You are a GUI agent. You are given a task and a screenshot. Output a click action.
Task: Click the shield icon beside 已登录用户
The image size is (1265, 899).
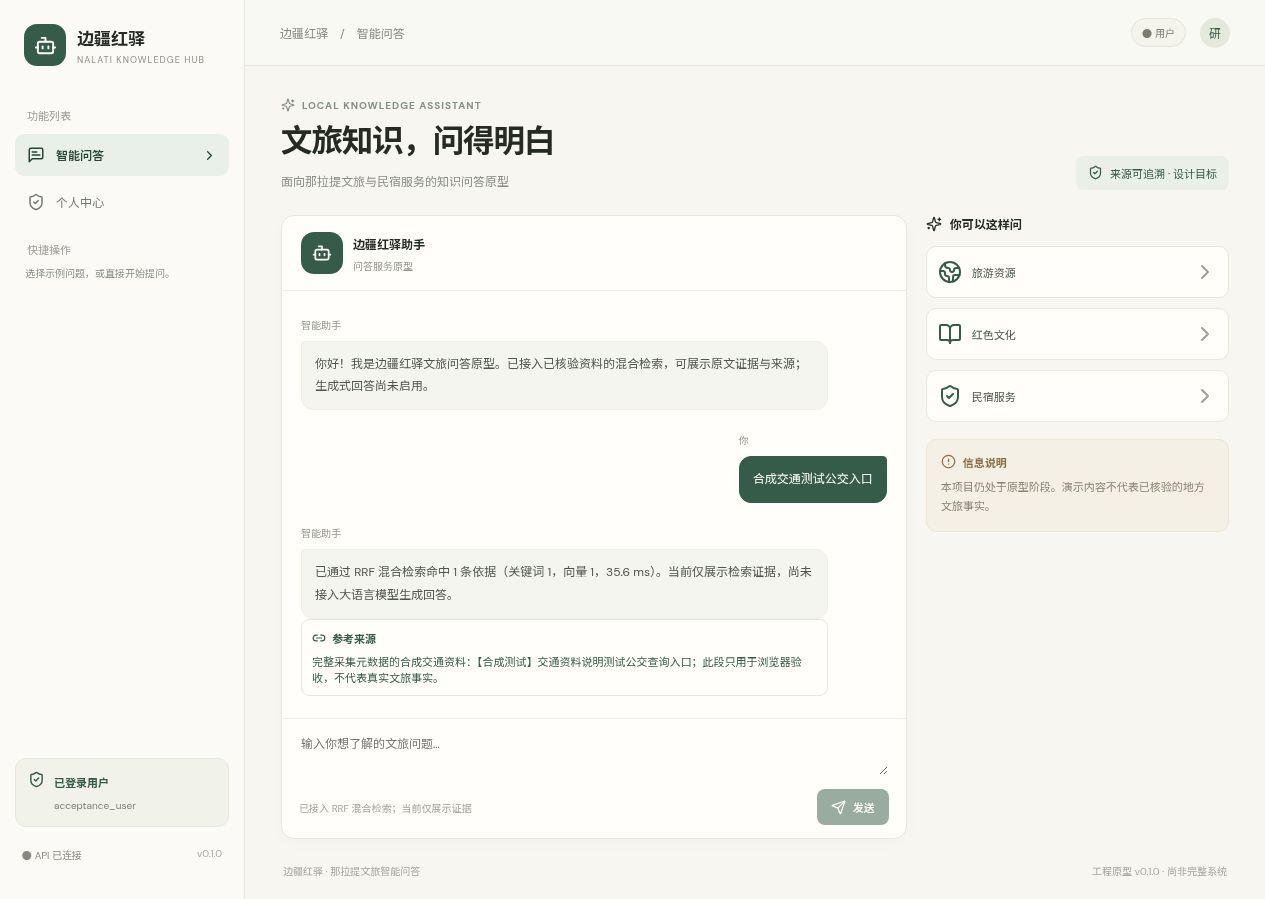point(37,779)
